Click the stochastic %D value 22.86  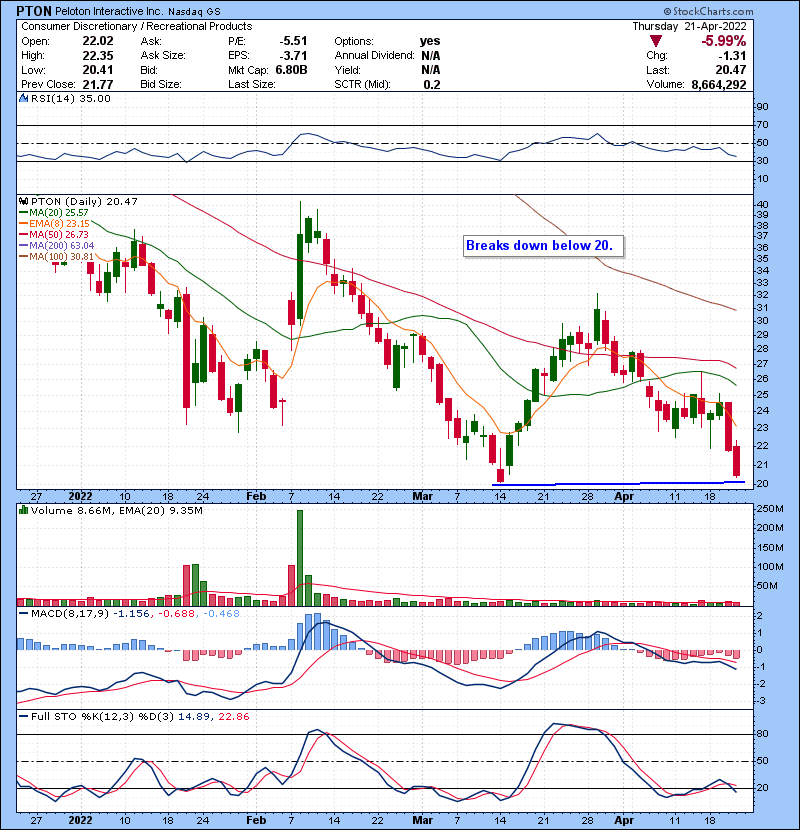pyautogui.click(x=233, y=716)
